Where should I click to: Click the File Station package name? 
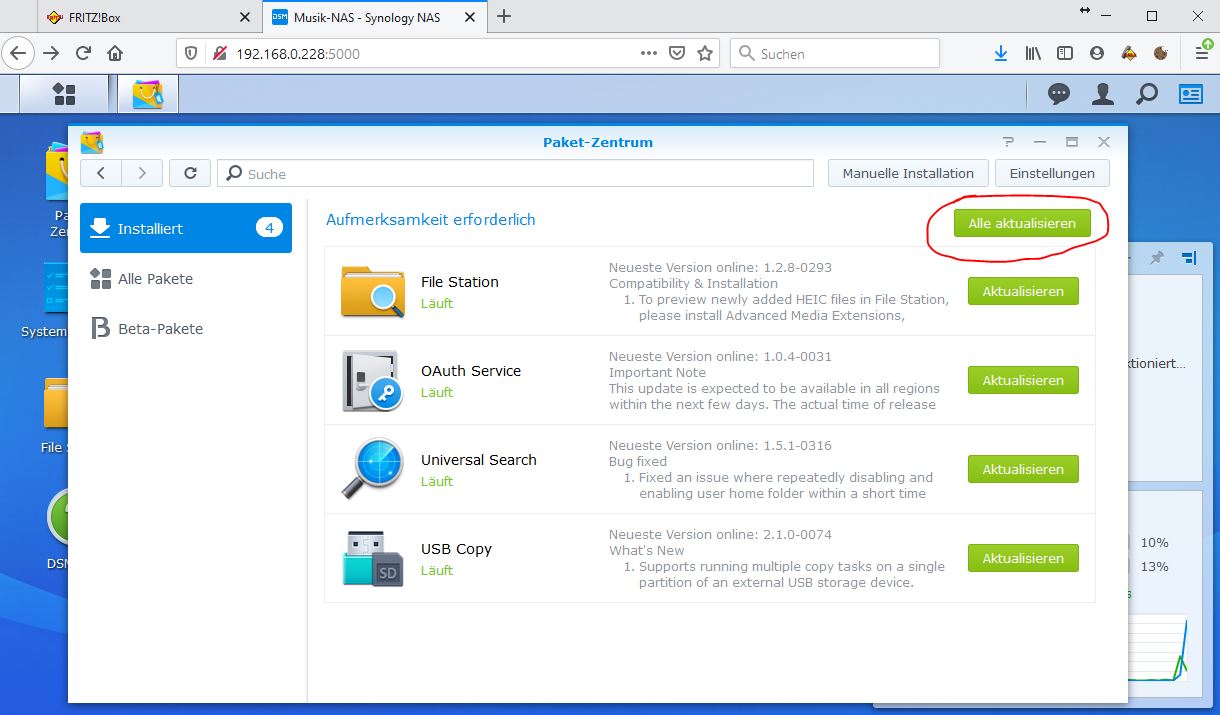tap(460, 282)
